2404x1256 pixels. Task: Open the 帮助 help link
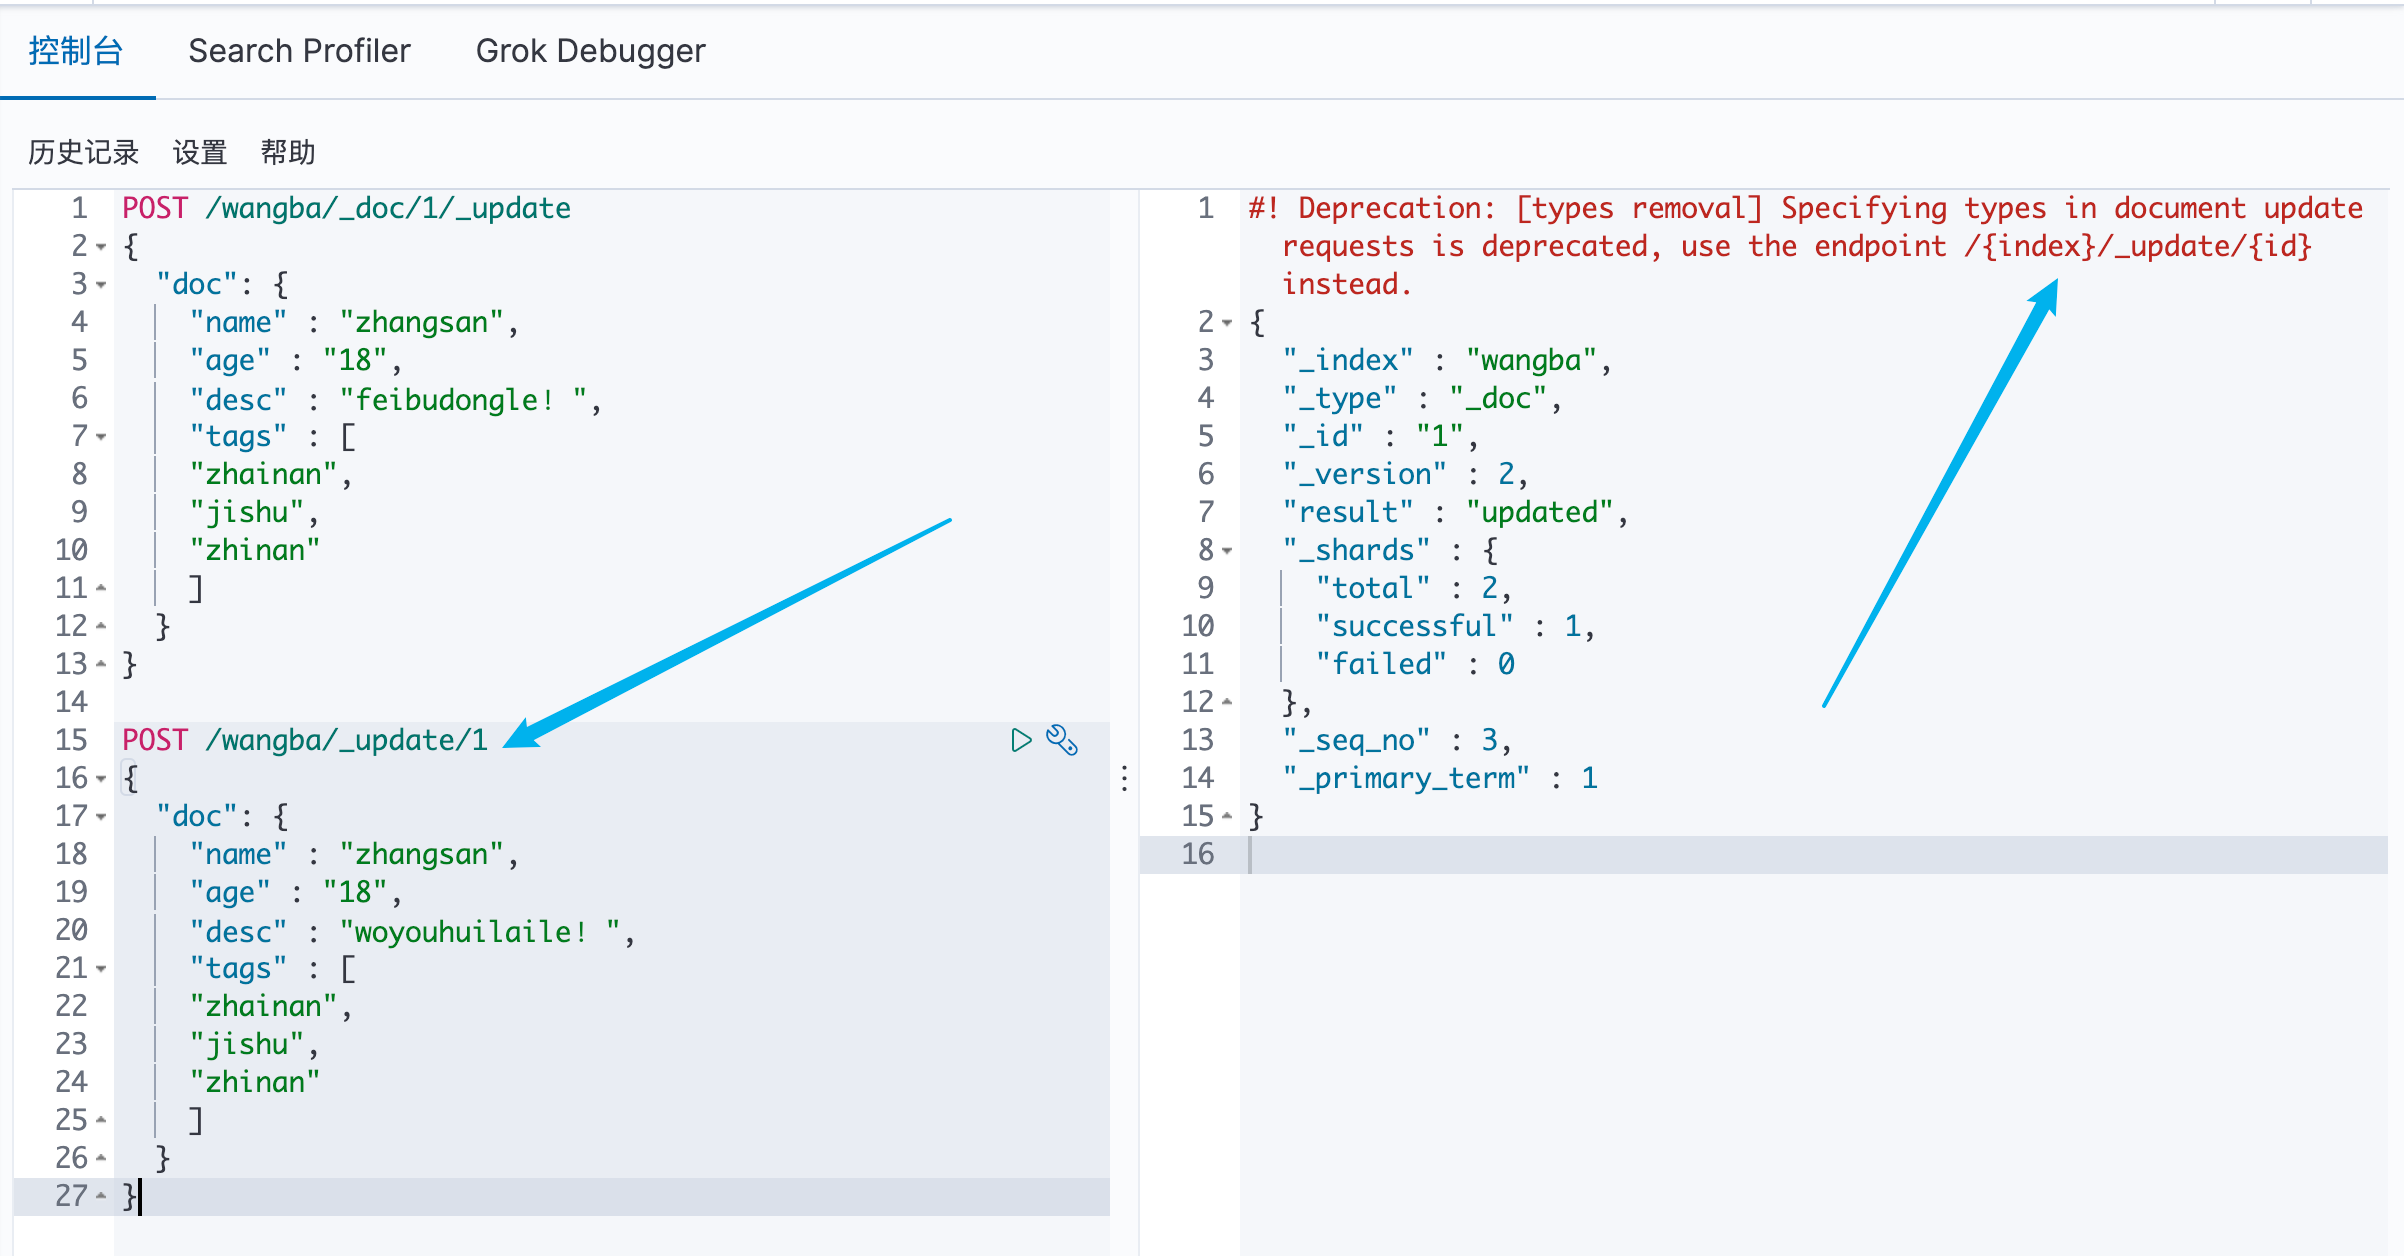[x=288, y=152]
